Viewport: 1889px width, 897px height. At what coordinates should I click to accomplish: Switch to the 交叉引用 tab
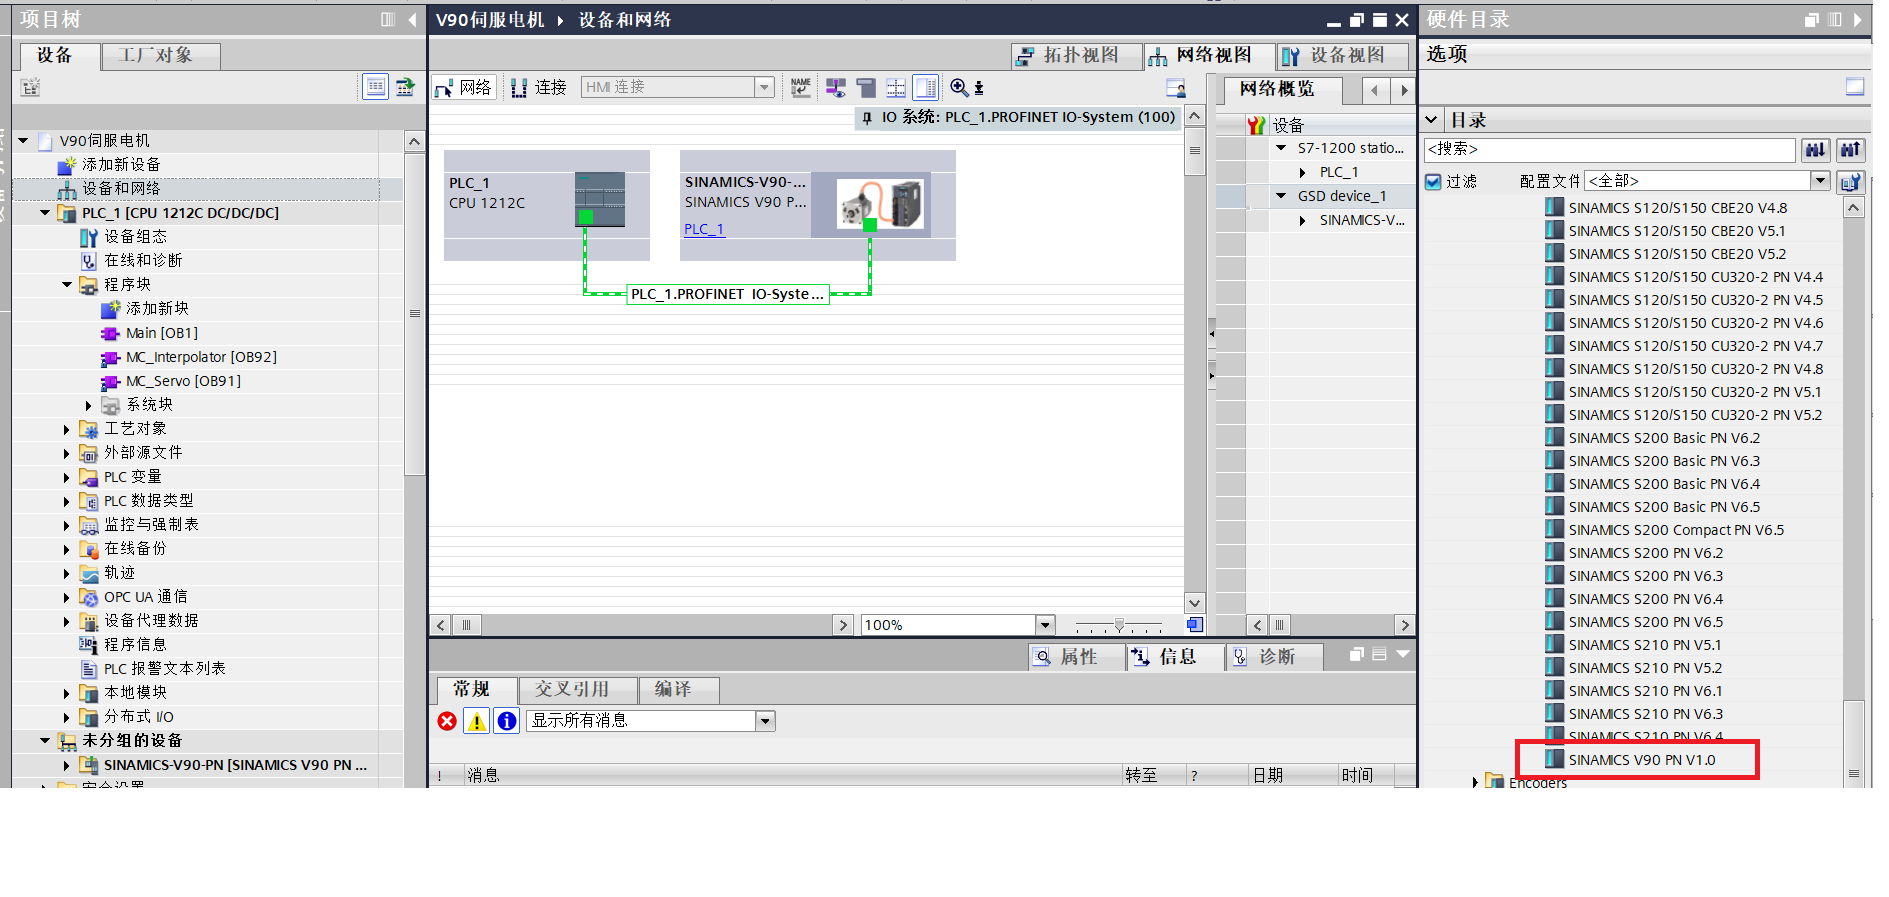pos(577,689)
